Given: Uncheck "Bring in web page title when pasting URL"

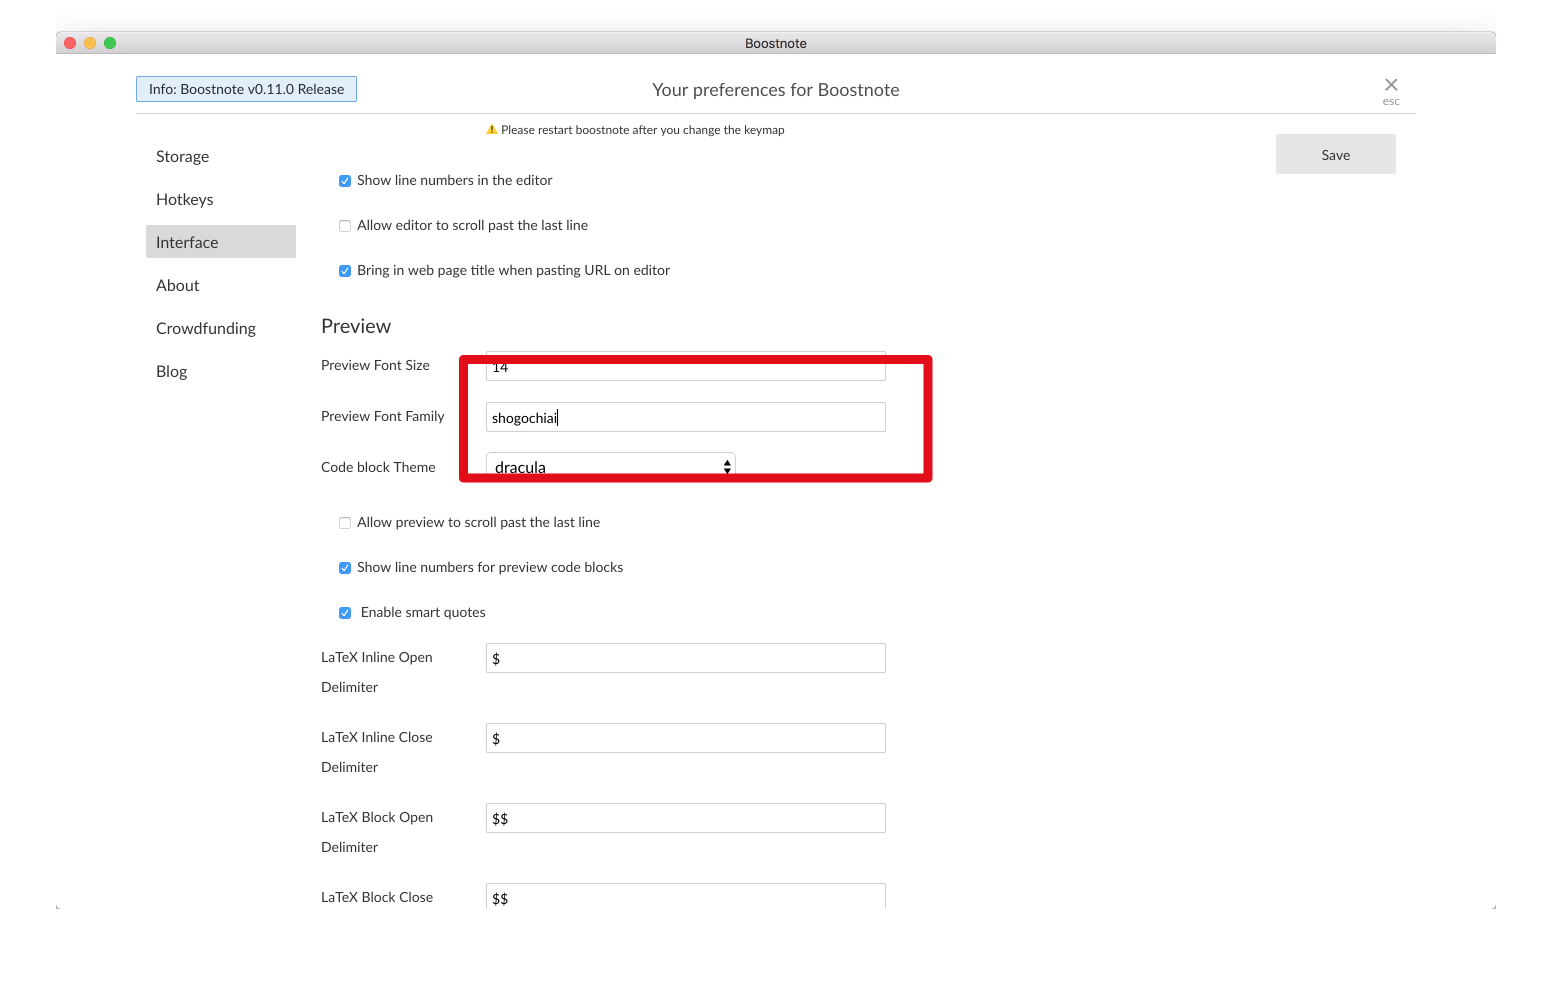Looking at the screenshot, I should tap(345, 270).
